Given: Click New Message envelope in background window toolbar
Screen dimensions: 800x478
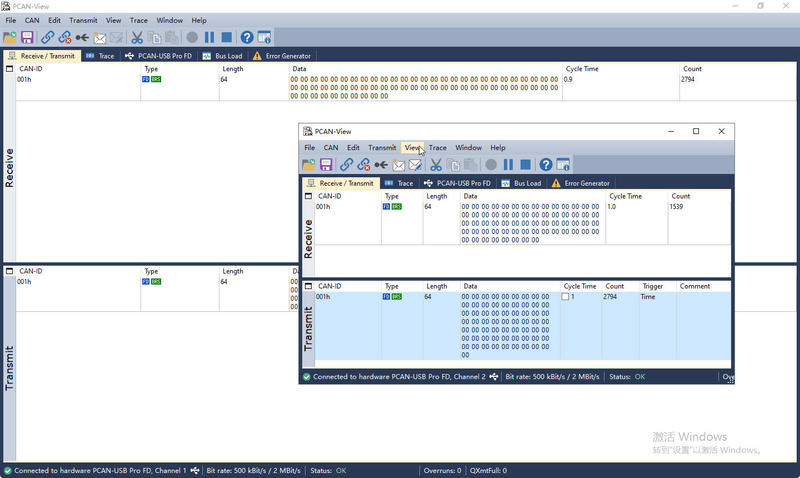Looking at the screenshot, I should click(x=99, y=37).
